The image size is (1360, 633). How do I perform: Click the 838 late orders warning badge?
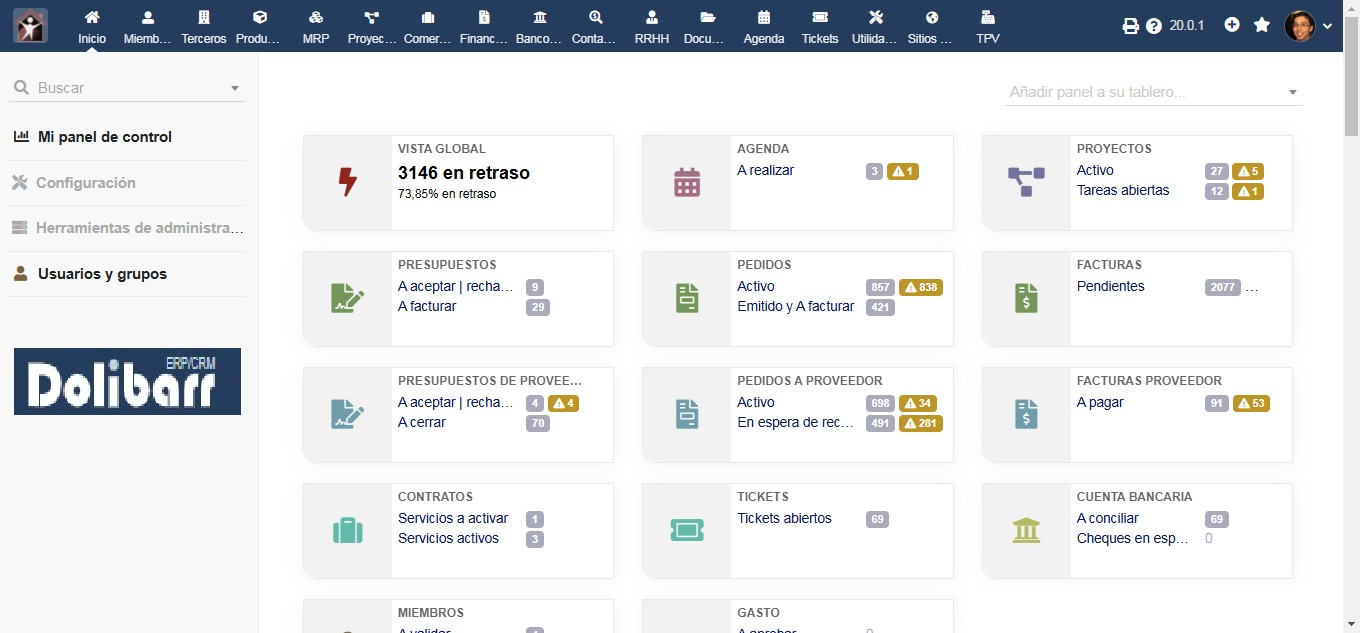click(x=921, y=288)
